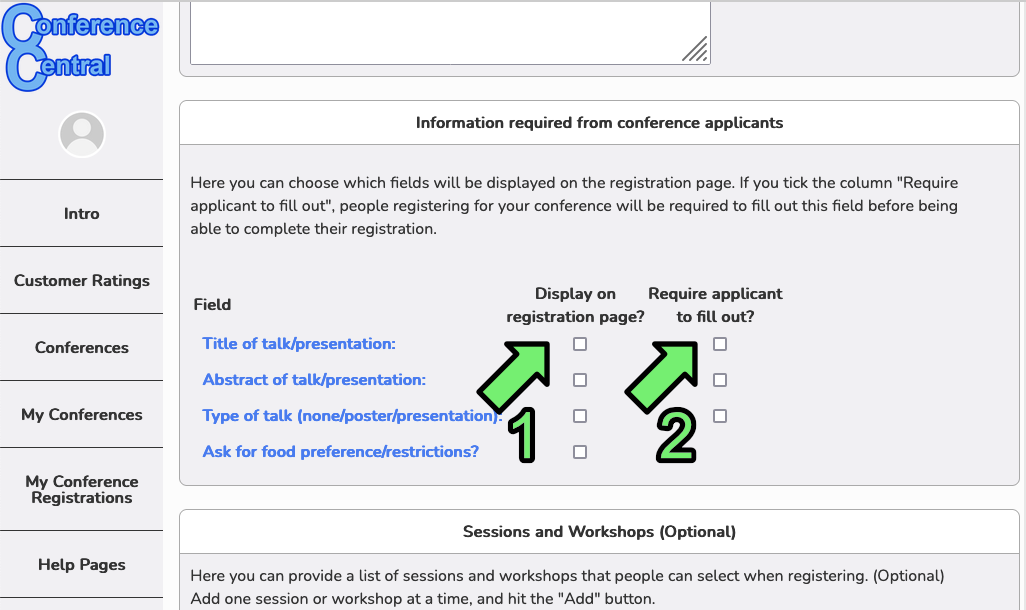Open Help Pages
Image resolution: width=1026 pixels, height=610 pixels.
click(81, 564)
